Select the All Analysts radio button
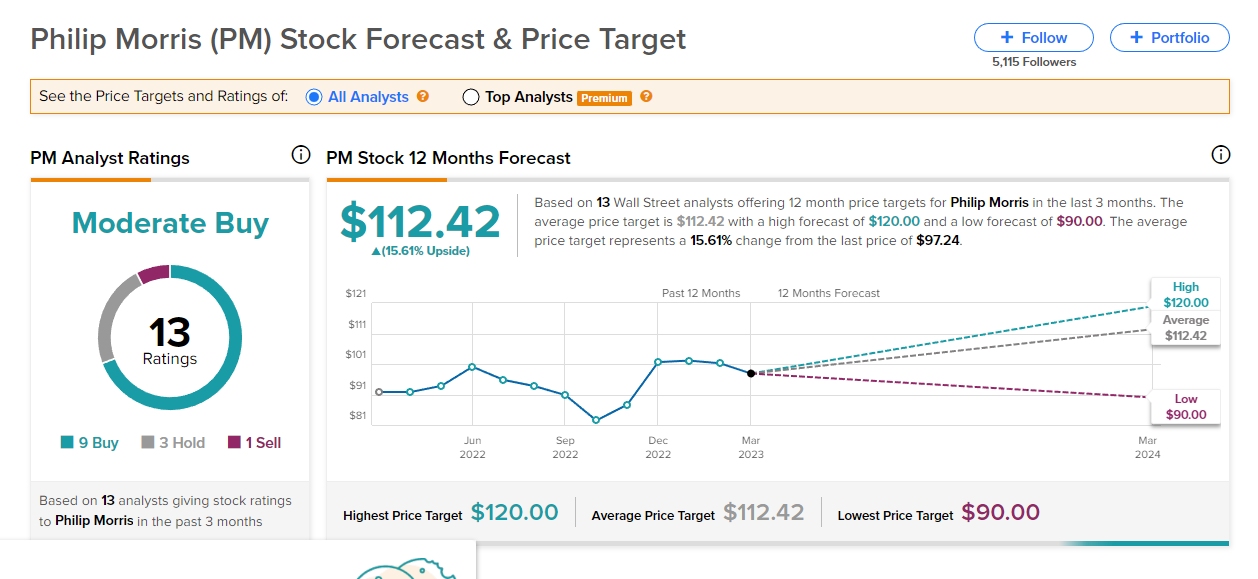Image resolution: width=1258 pixels, height=579 pixels. pos(314,97)
